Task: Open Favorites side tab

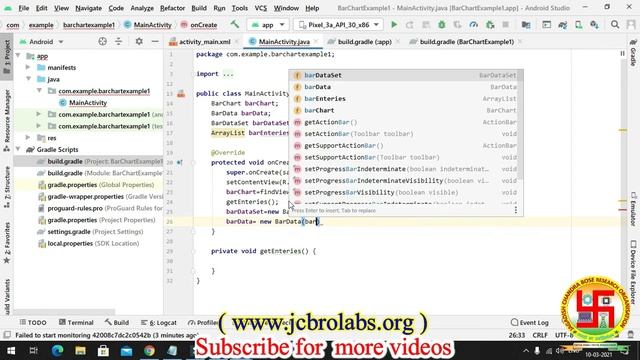Action: (x=7, y=243)
